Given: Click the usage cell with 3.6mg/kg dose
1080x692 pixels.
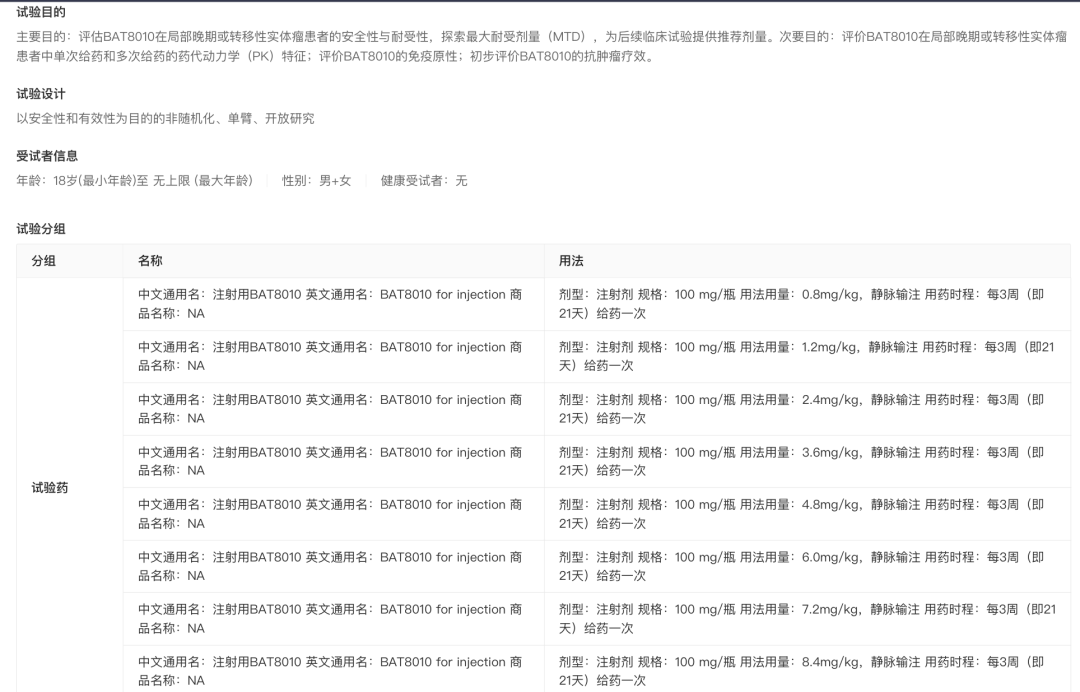Looking at the screenshot, I should coord(807,461).
